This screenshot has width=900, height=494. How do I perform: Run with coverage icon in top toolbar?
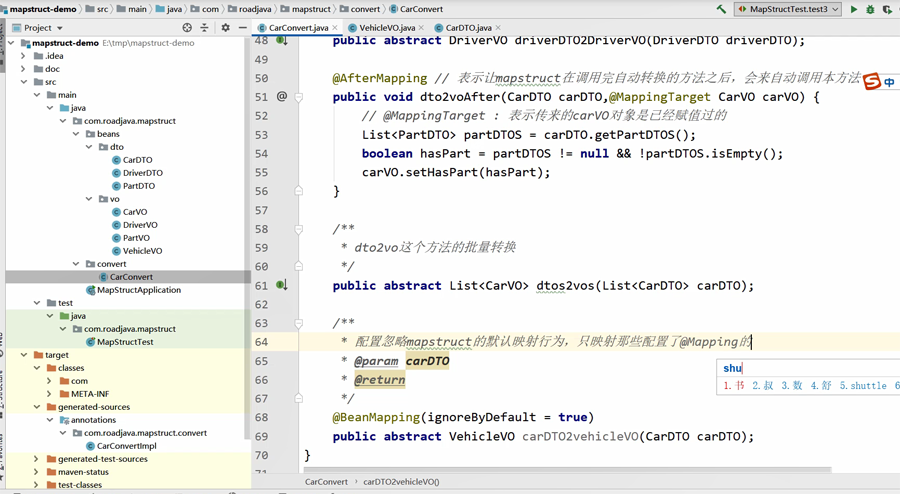coord(887,9)
